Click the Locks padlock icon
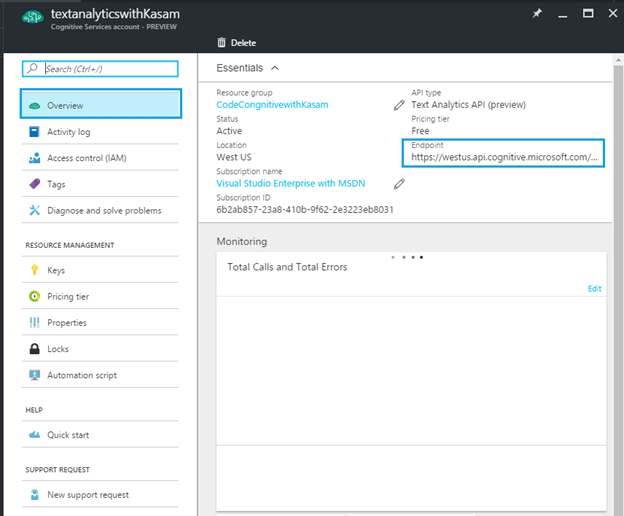The image size is (624, 516). pos(35,349)
